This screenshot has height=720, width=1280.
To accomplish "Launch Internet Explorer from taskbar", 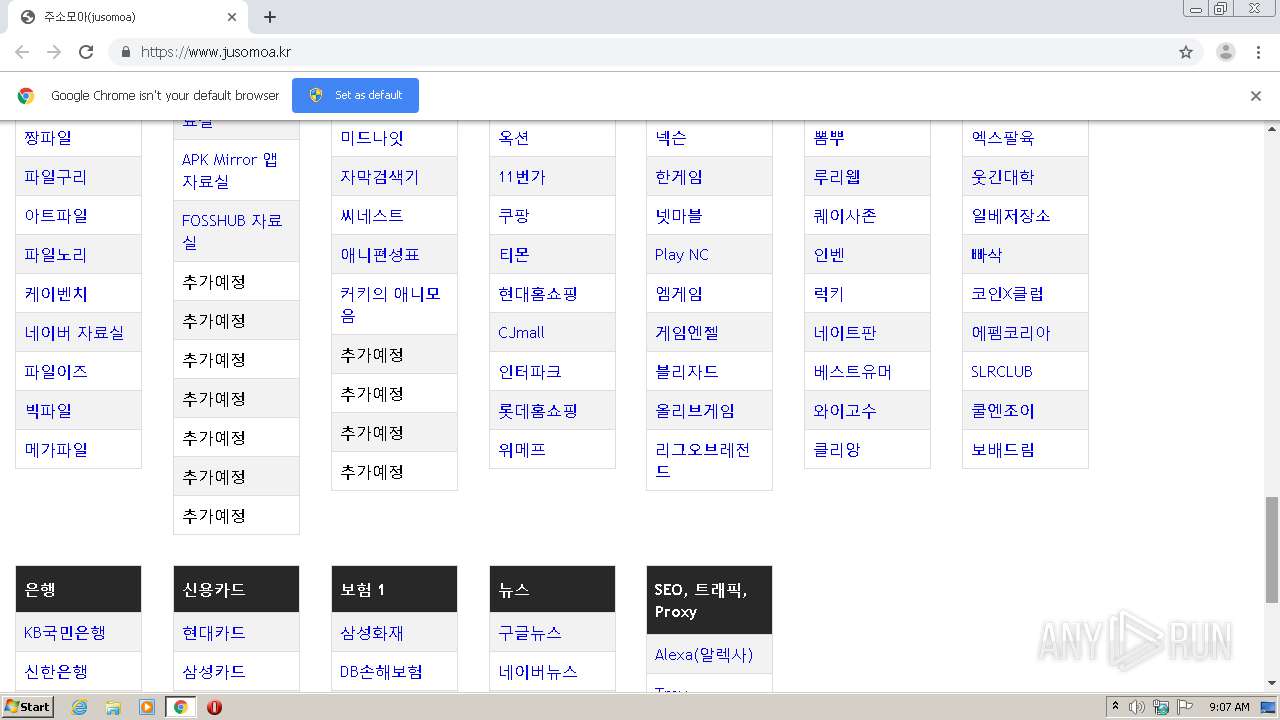I will tap(79, 707).
